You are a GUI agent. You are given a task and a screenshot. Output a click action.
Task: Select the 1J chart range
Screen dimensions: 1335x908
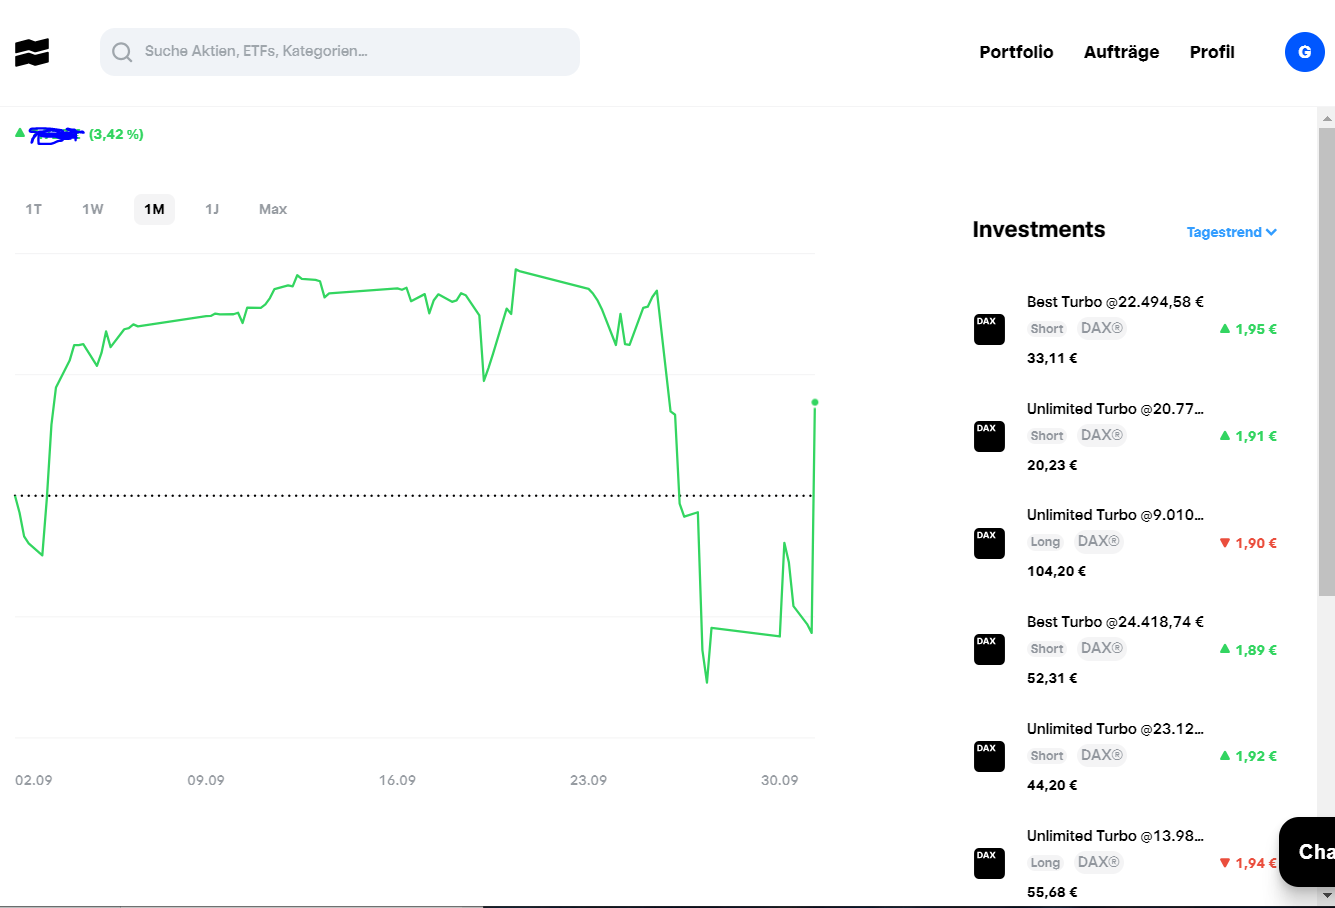[x=212, y=209]
